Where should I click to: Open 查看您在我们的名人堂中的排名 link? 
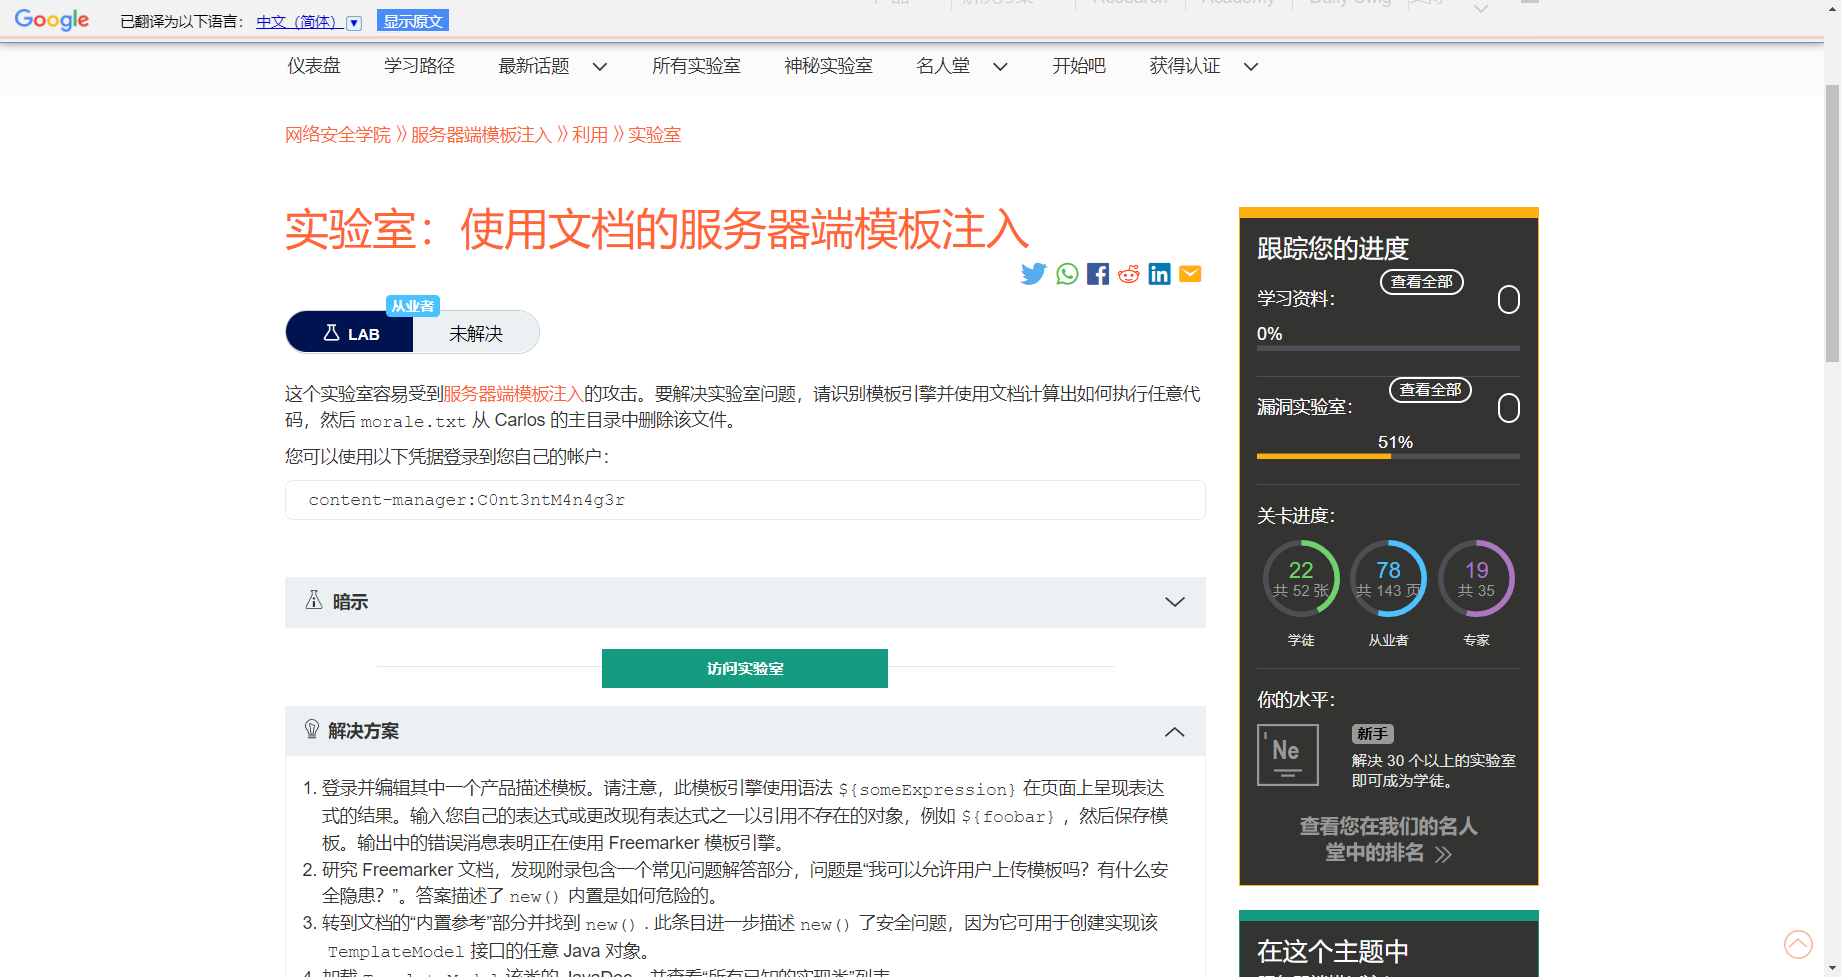(1388, 839)
